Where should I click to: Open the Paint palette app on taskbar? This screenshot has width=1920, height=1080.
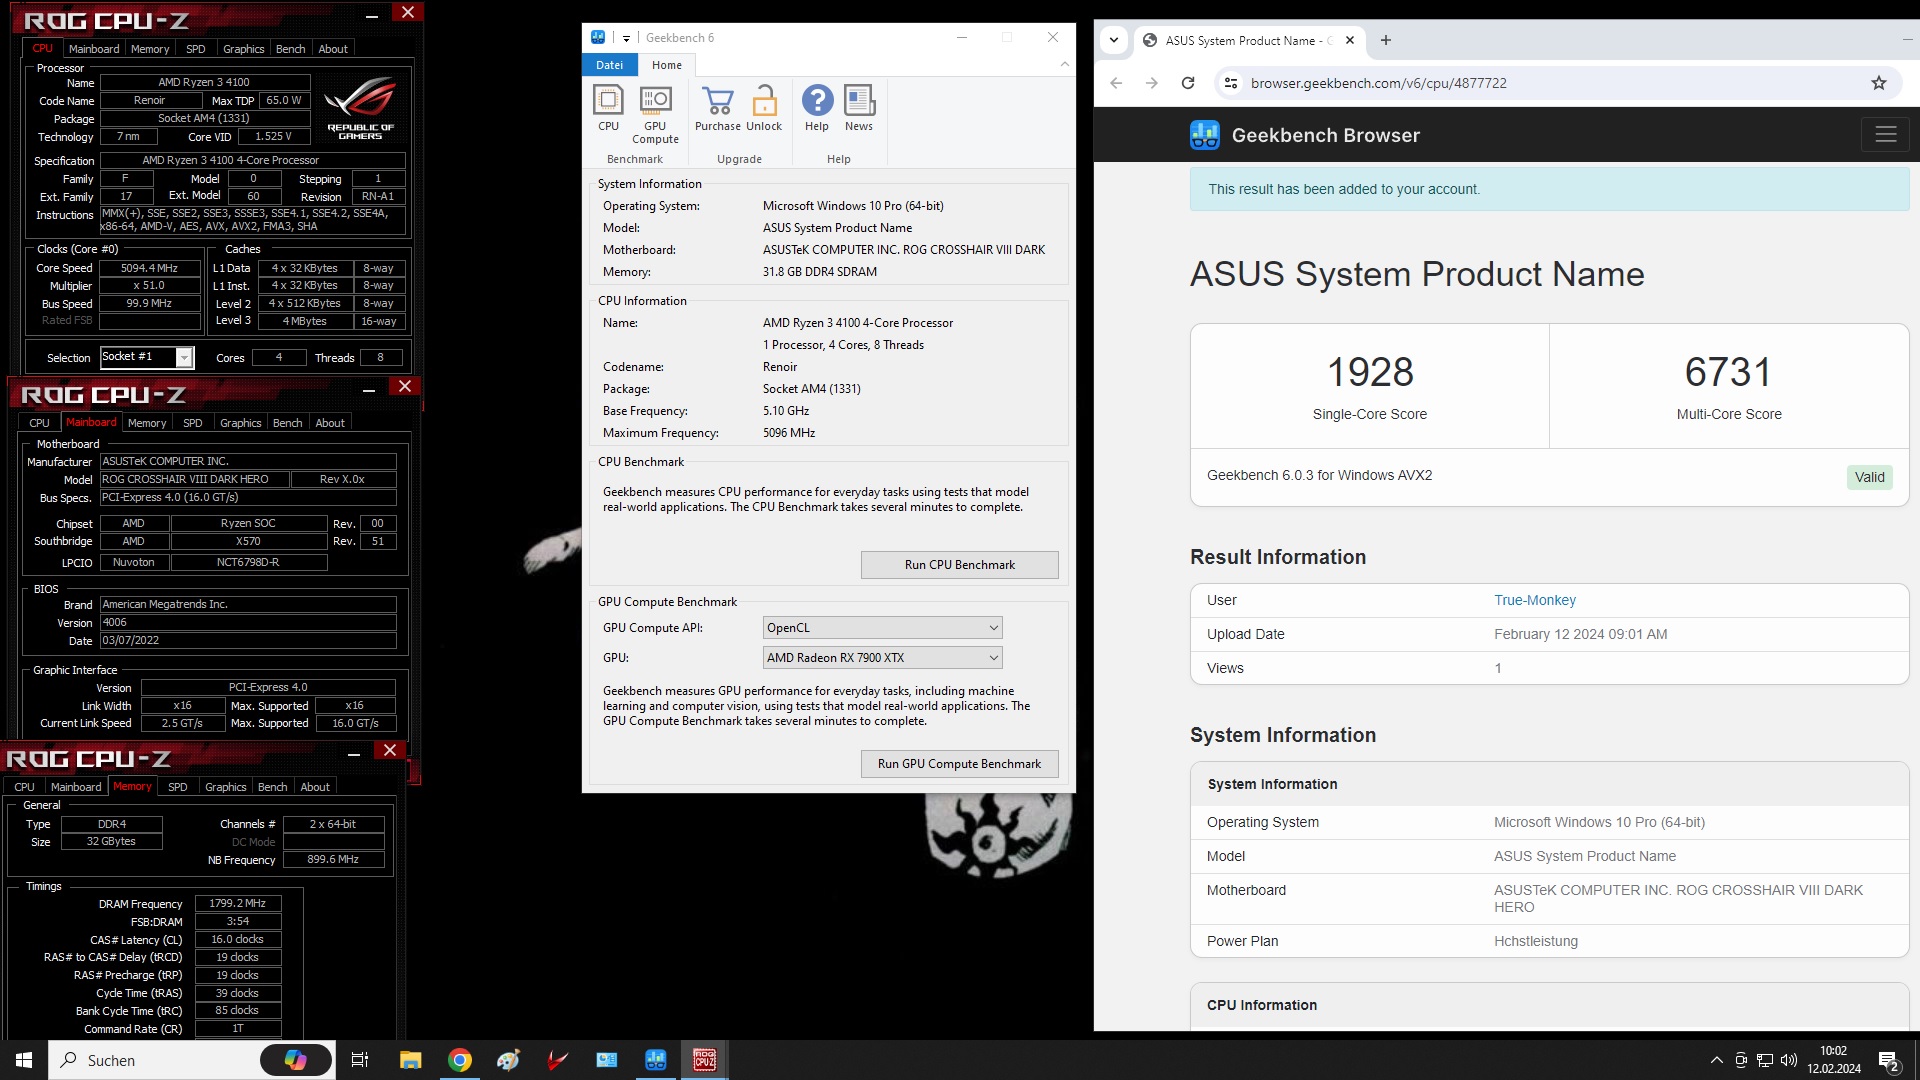click(508, 1060)
